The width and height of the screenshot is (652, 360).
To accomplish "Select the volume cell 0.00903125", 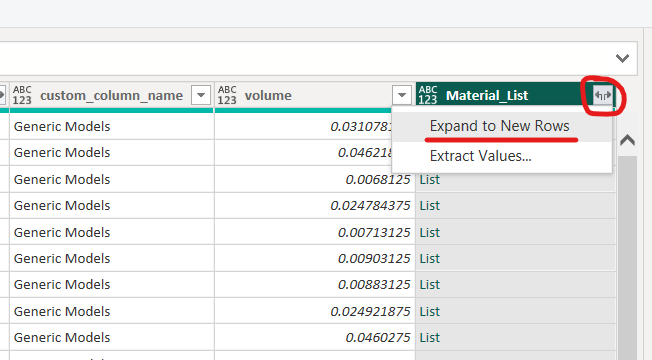I will click(315, 259).
